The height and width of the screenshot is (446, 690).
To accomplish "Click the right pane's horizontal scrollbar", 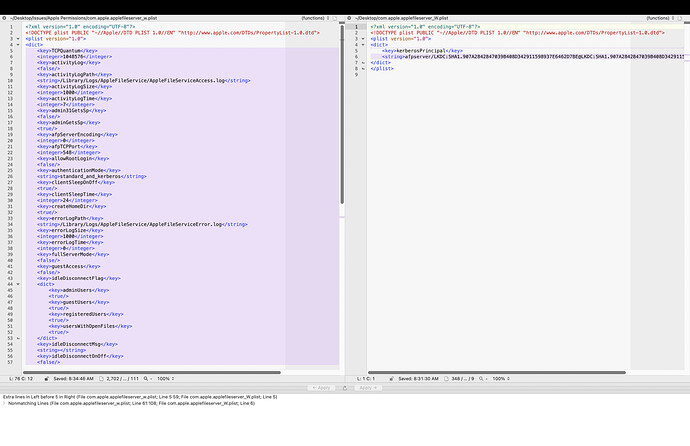I will tap(496, 373).
